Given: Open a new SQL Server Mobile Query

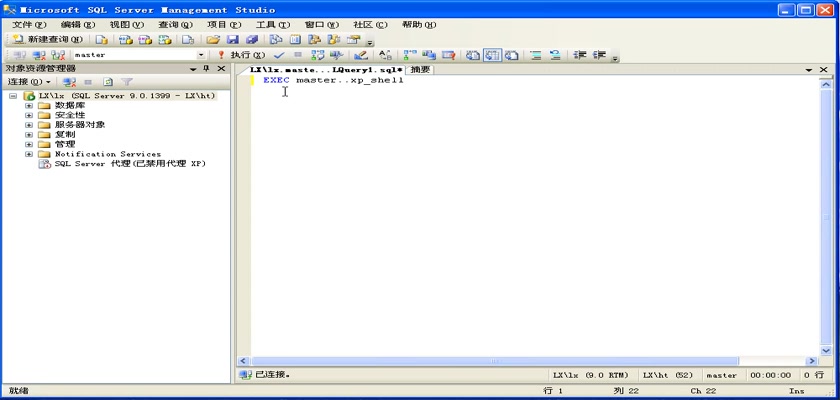Looking at the screenshot, I should 188,40.
